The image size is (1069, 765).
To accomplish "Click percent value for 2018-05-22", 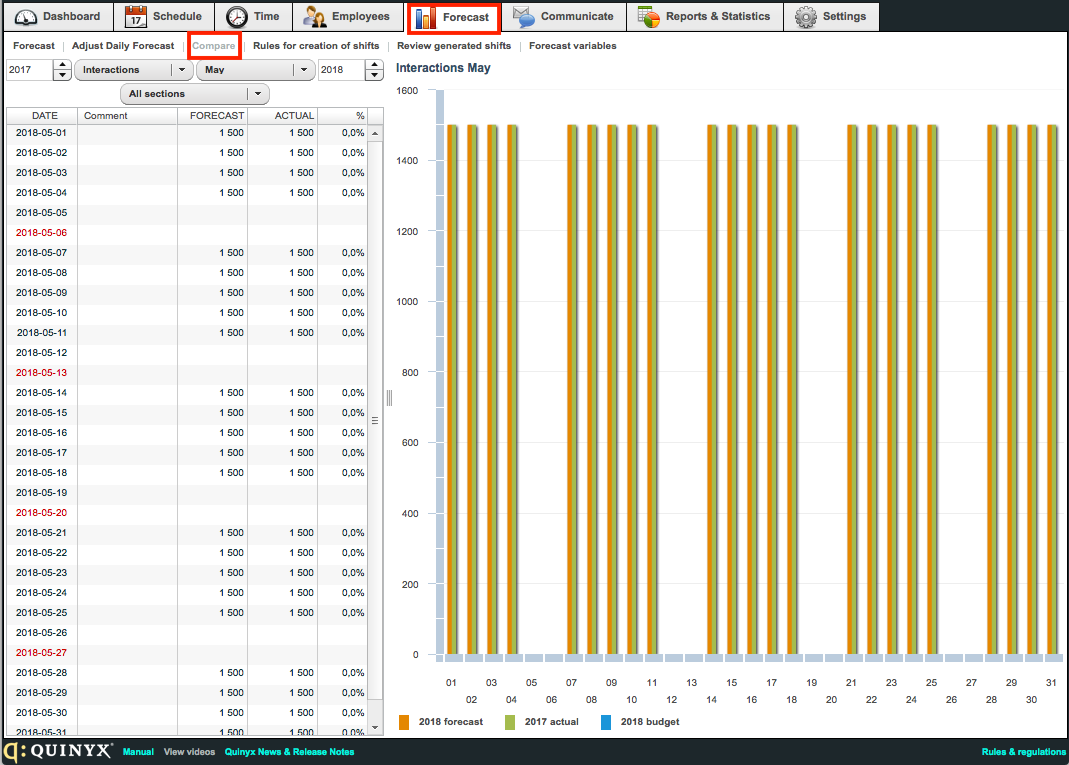I will (x=353, y=552).
